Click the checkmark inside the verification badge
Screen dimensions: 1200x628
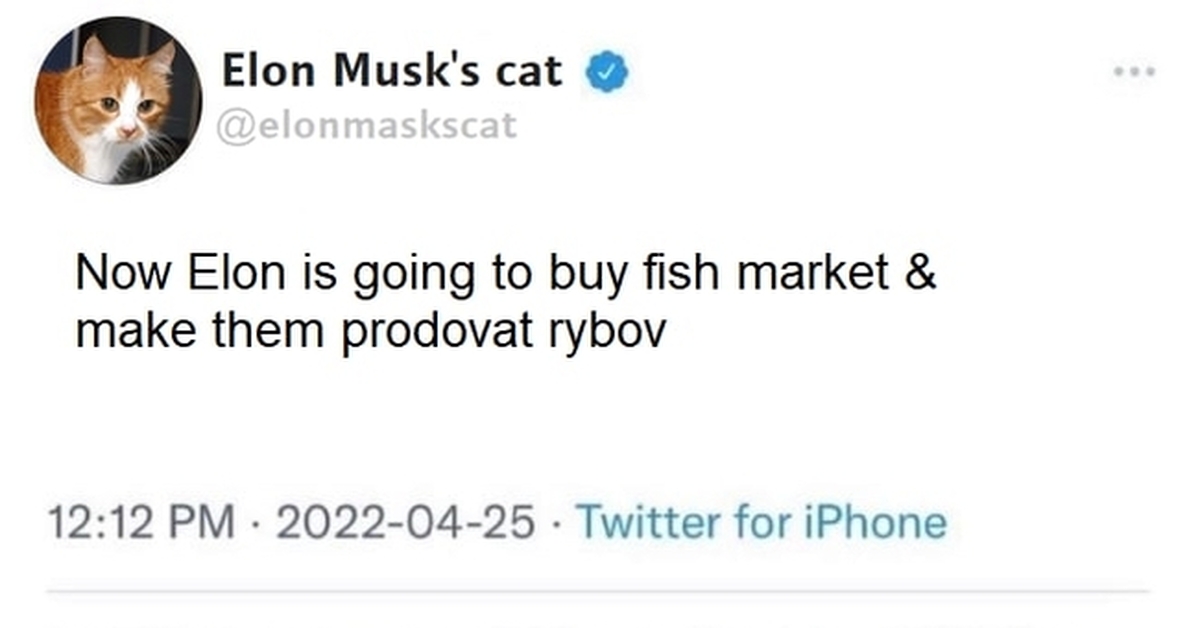coord(604,70)
